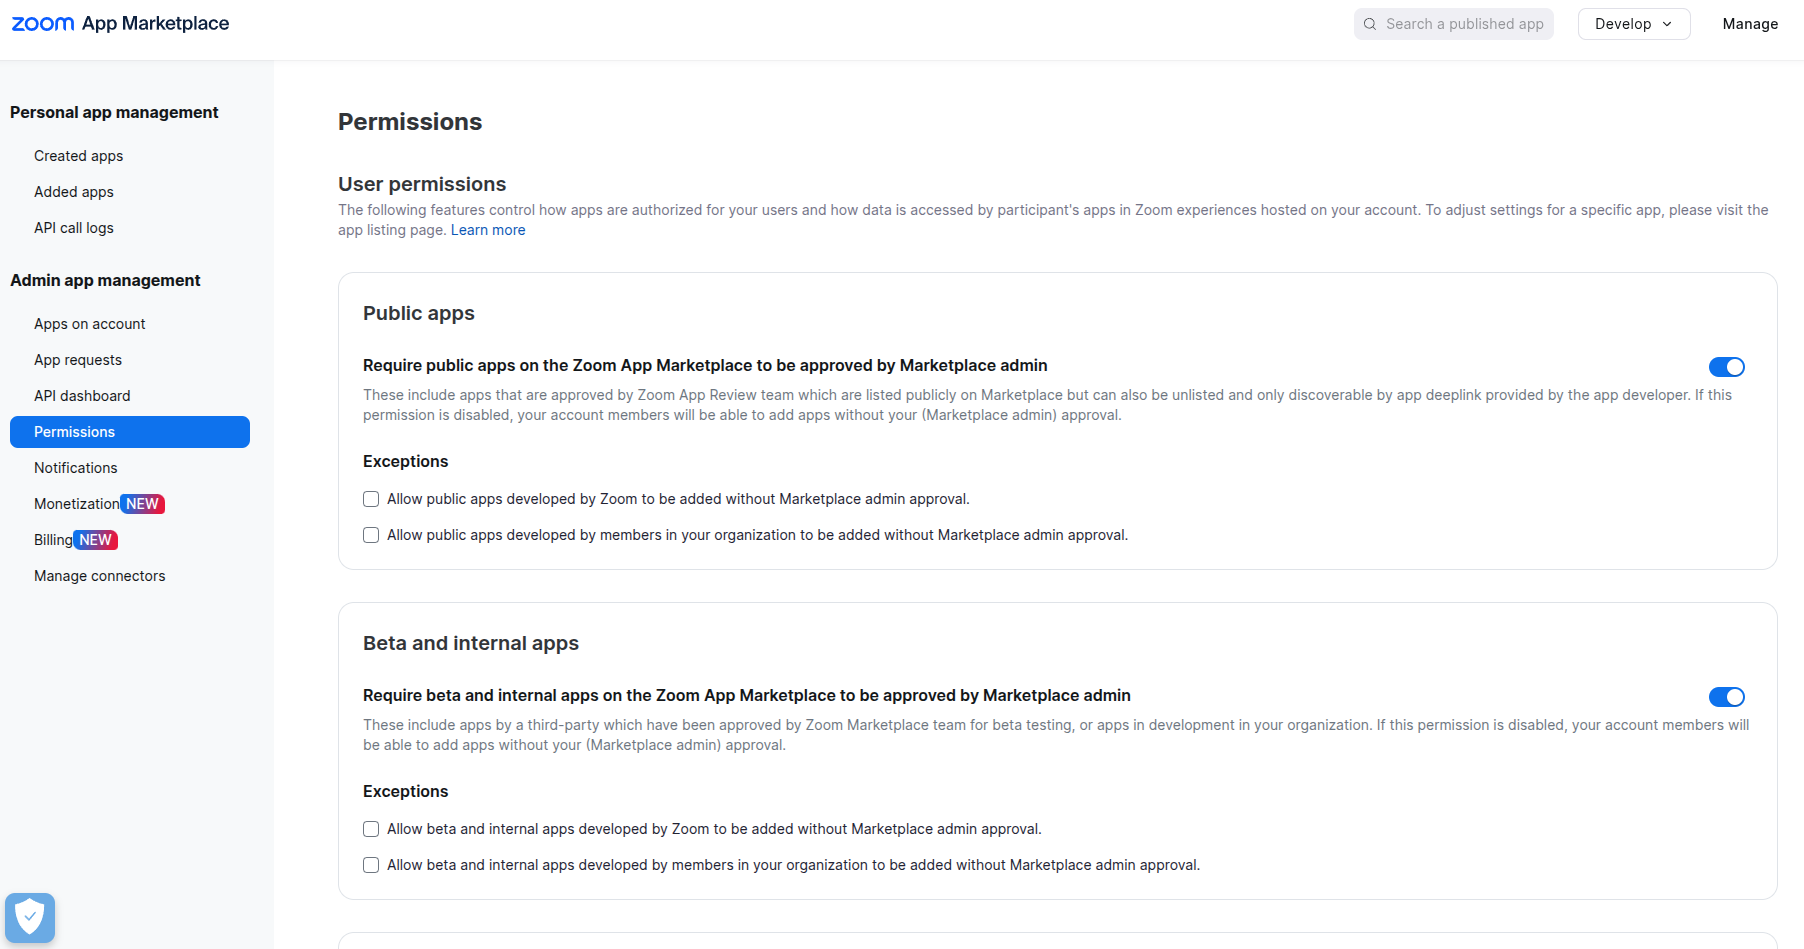Image resolution: width=1804 pixels, height=949 pixels.
Task: Open the Learn more link
Action: [x=487, y=229]
